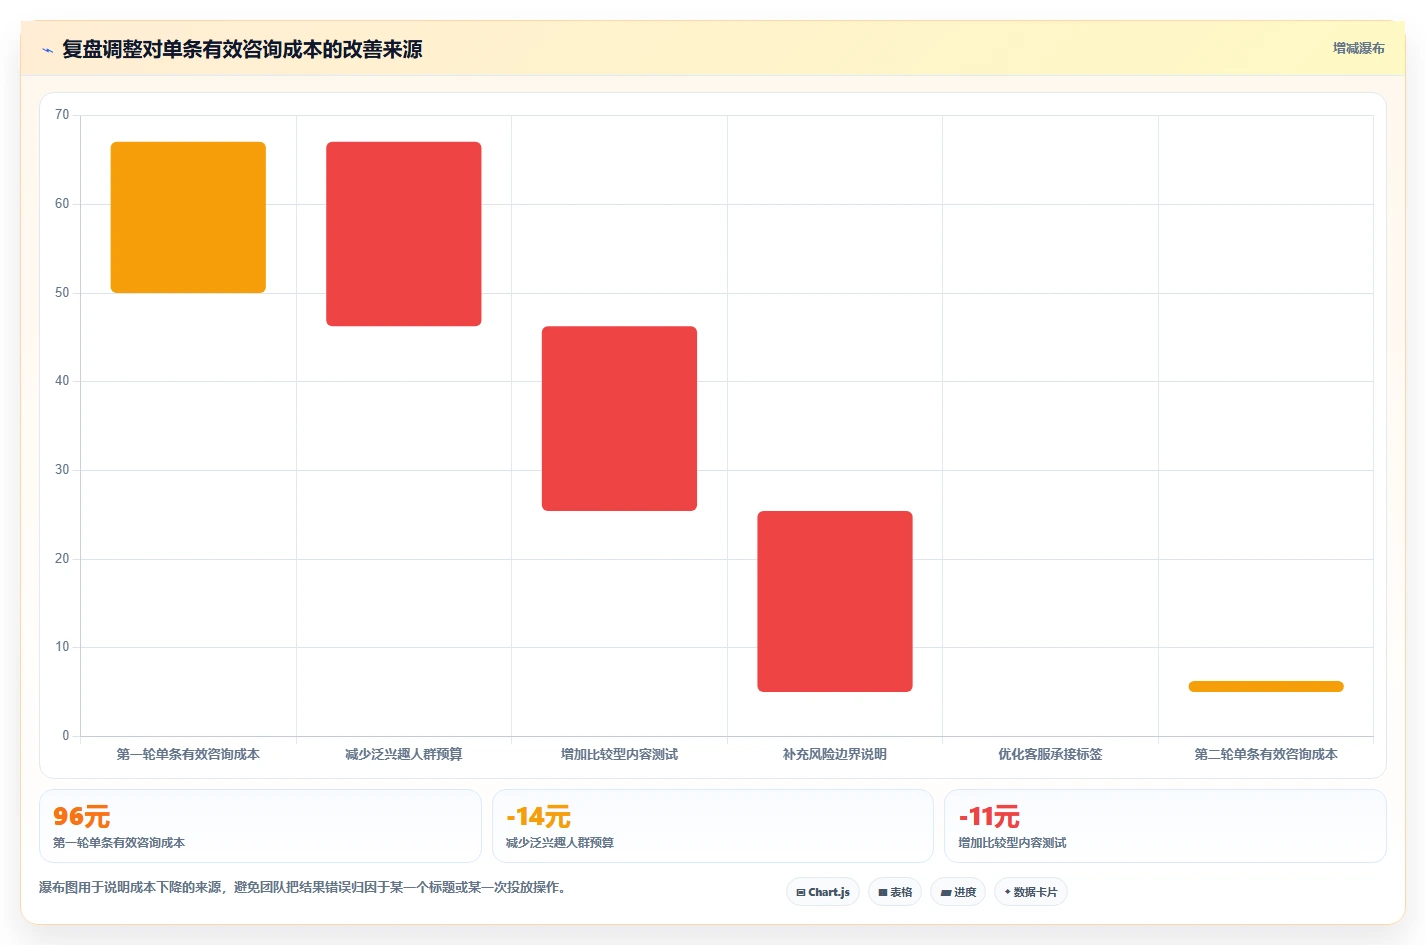Screen dimensions: 1426x945
Task: Click the axis label 优化客服承接标签
Action: point(1050,754)
